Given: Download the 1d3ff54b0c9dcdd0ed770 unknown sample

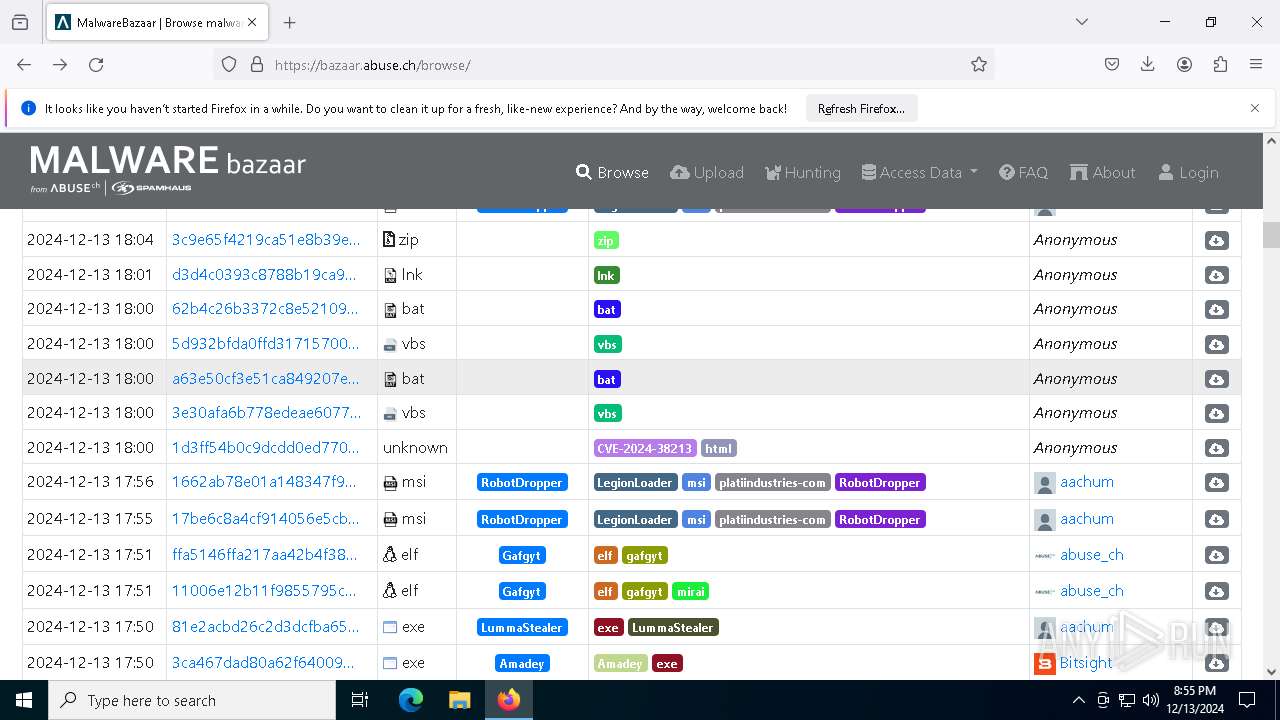Looking at the screenshot, I should pos(1216,448).
